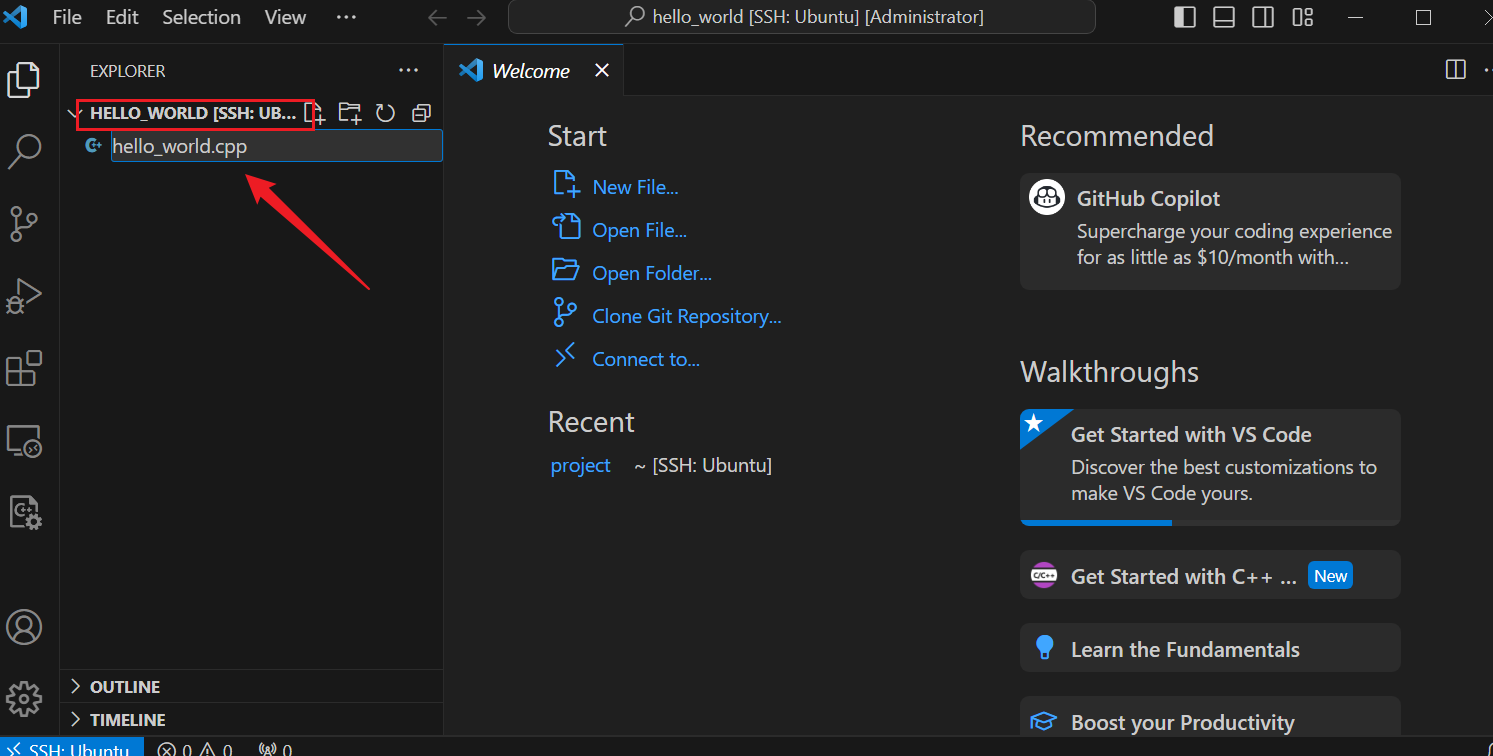
Task: Select the Welcome tab
Action: point(531,71)
